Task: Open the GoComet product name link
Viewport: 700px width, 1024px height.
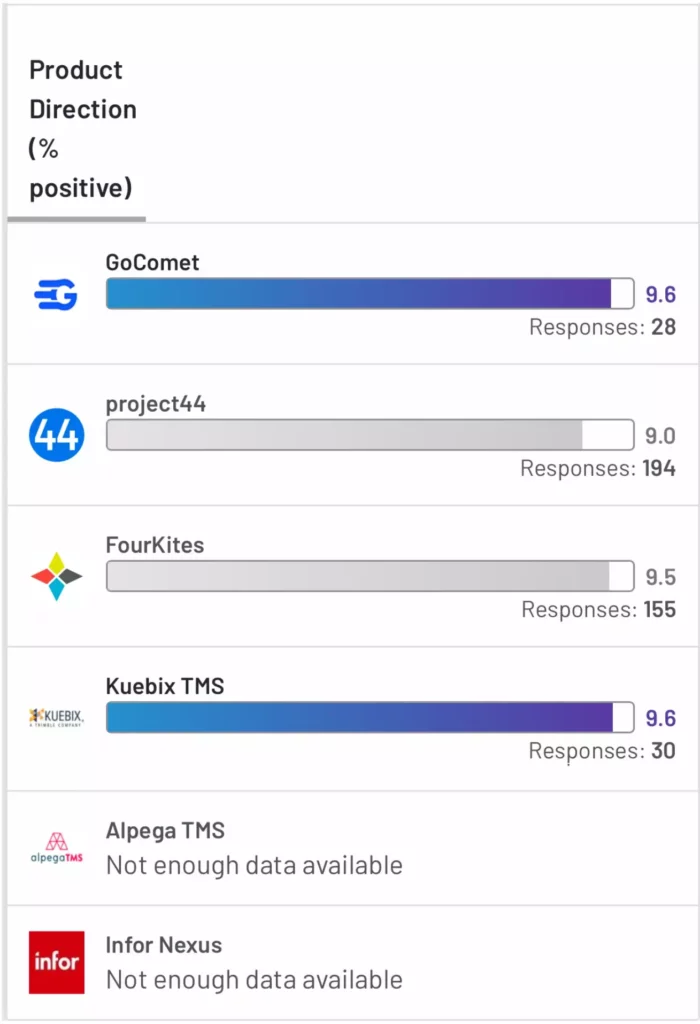Action: point(152,263)
